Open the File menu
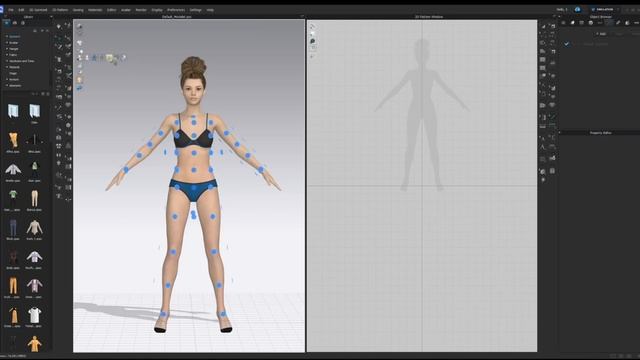The image size is (640, 360). [11, 10]
